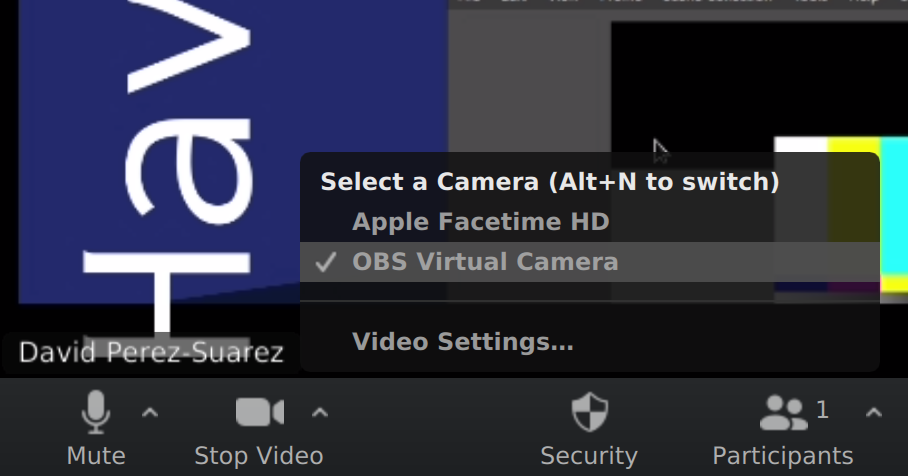This screenshot has width=908, height=476.
Task: Open the Participants people icon
Action: coord(783,412)
